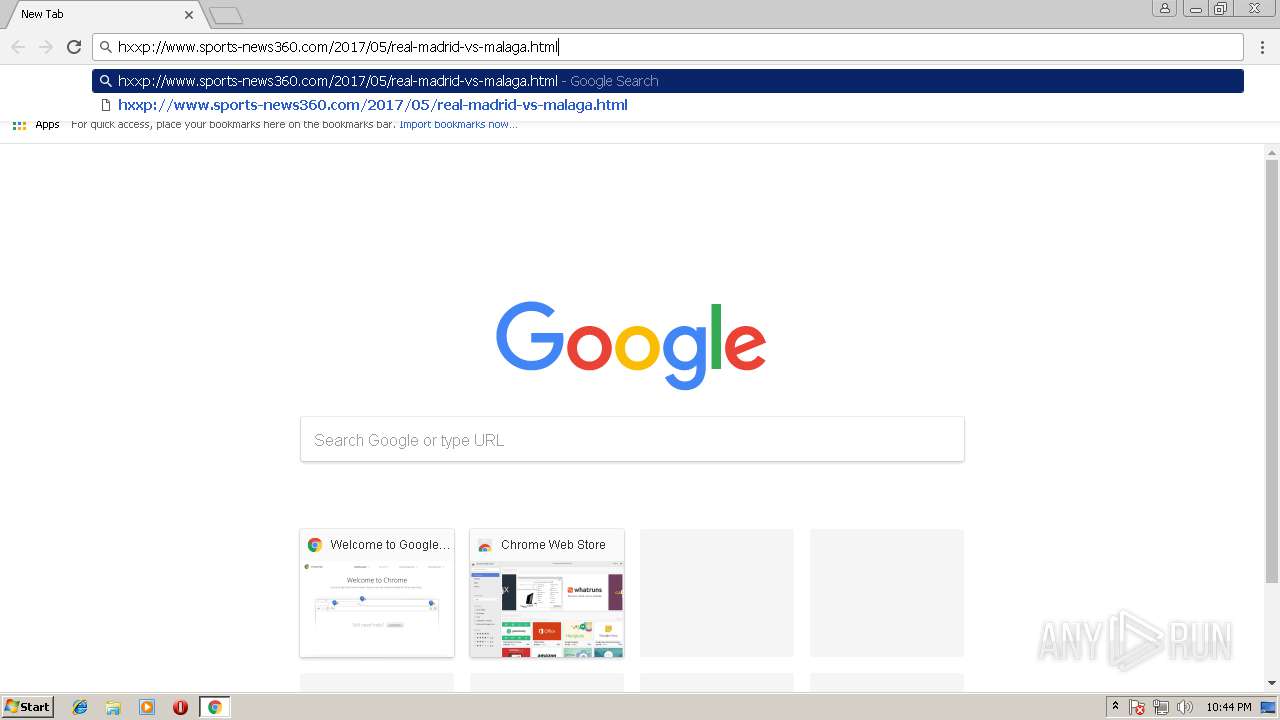
Task: Click the page scrollbar up arrow
Action: click(x=1272, y=153)
